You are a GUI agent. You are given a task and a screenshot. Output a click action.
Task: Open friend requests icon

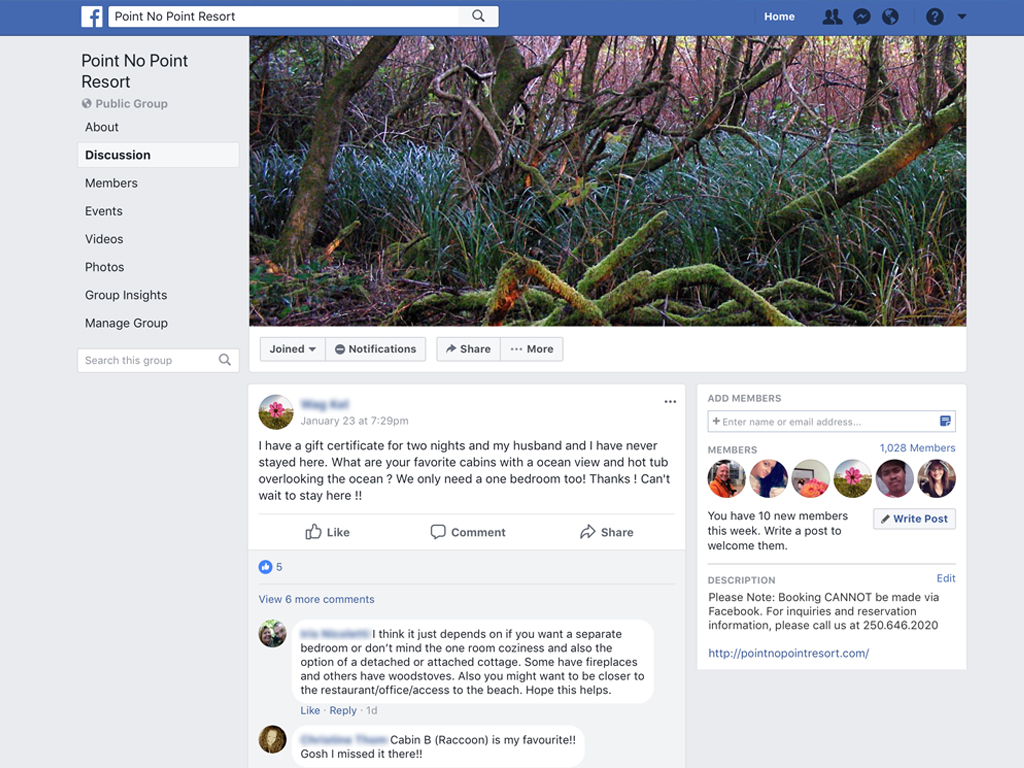pos(831,17)
